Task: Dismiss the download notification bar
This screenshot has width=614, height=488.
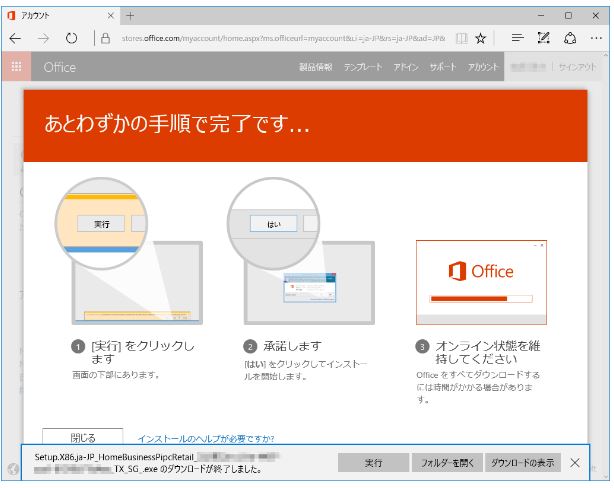Action: coord(575,463)
